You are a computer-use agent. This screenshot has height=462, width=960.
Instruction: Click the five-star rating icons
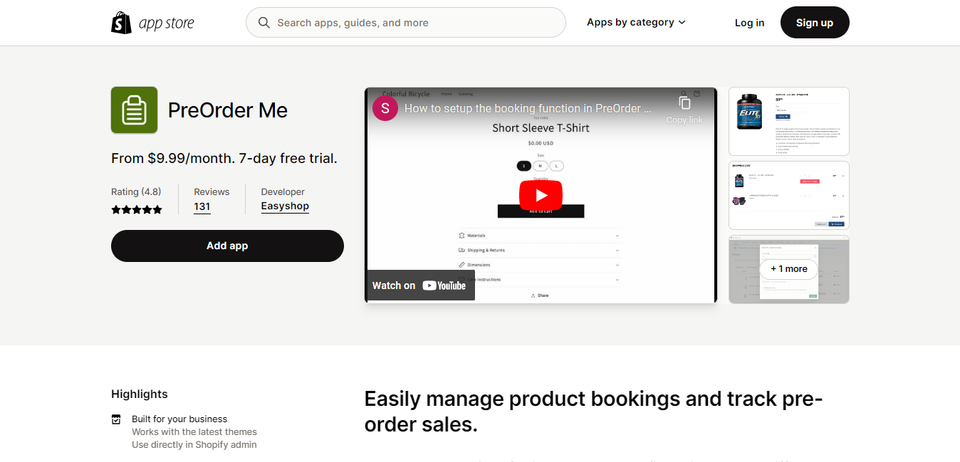(x=137, y=210)
